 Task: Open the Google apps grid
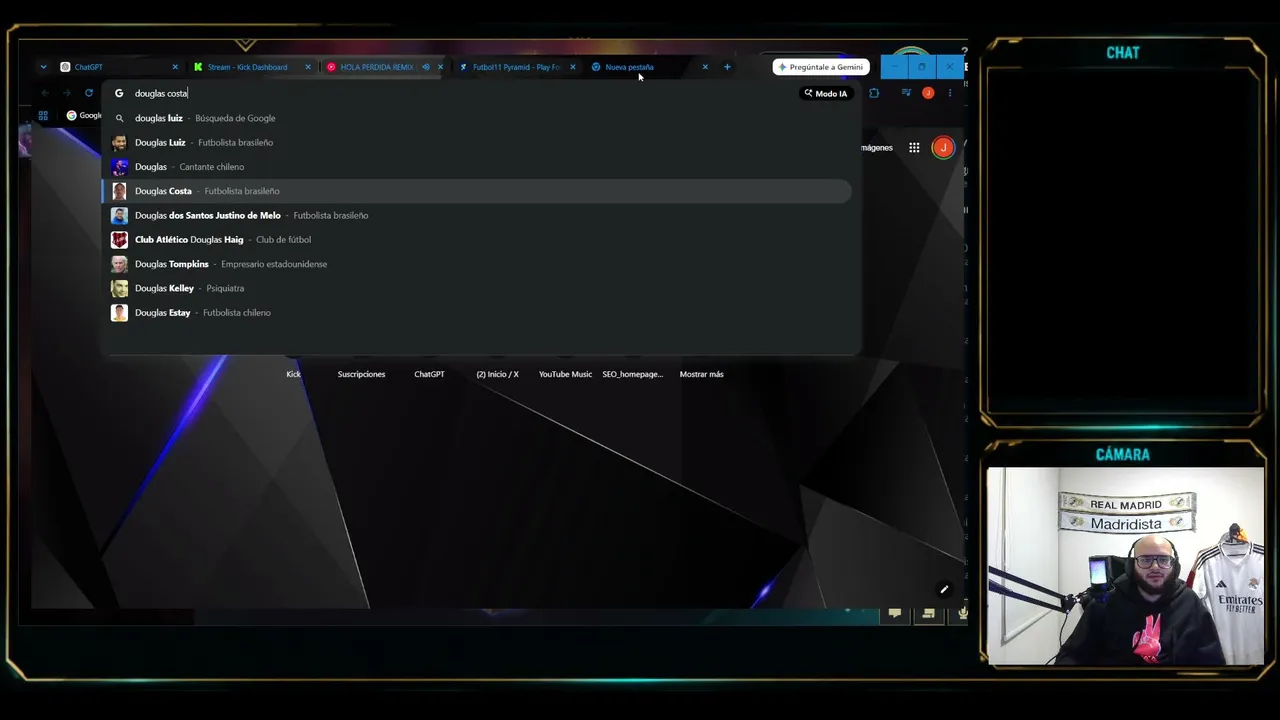coord(914,148)
